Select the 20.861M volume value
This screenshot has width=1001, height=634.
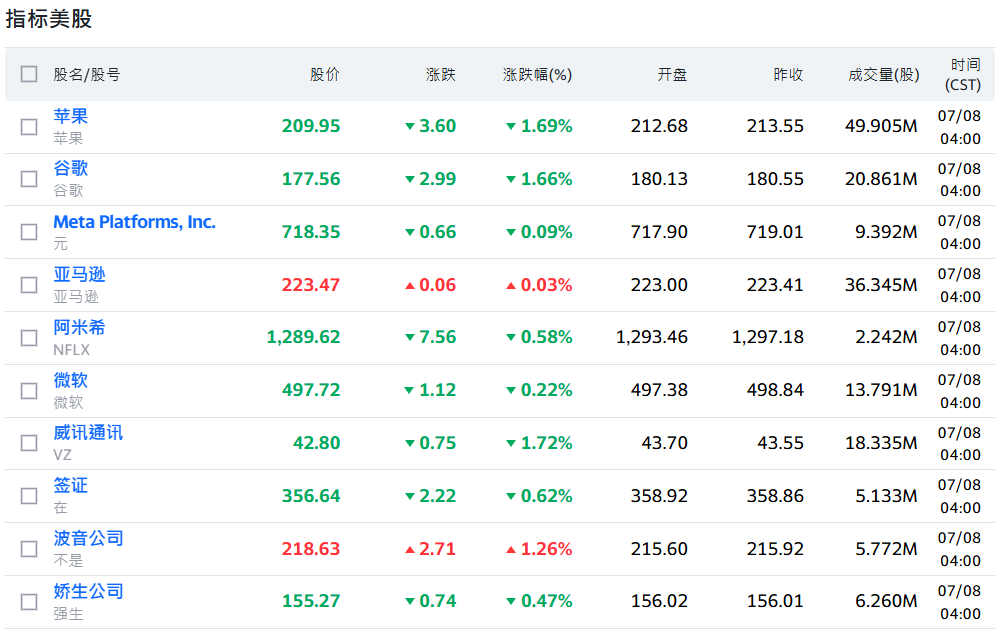point(881,179)
